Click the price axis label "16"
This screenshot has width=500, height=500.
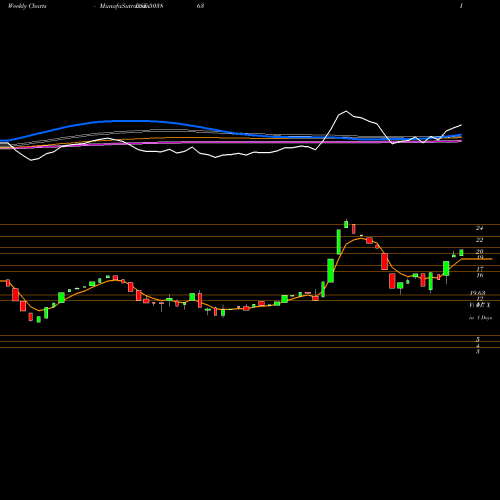[480, 275]
